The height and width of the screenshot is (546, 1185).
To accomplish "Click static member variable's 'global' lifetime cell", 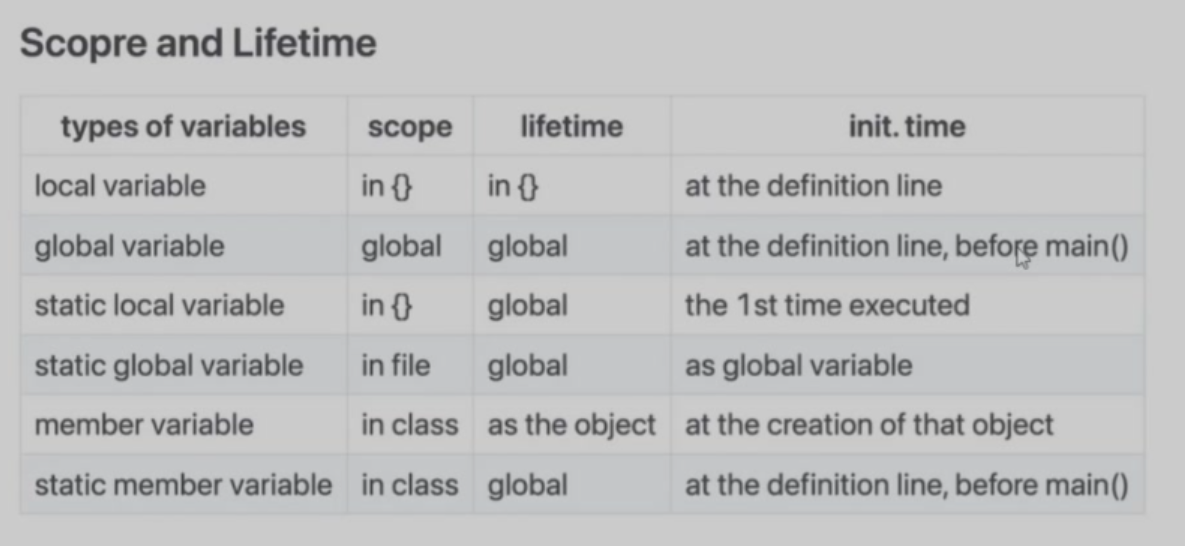I will (528, 484).
